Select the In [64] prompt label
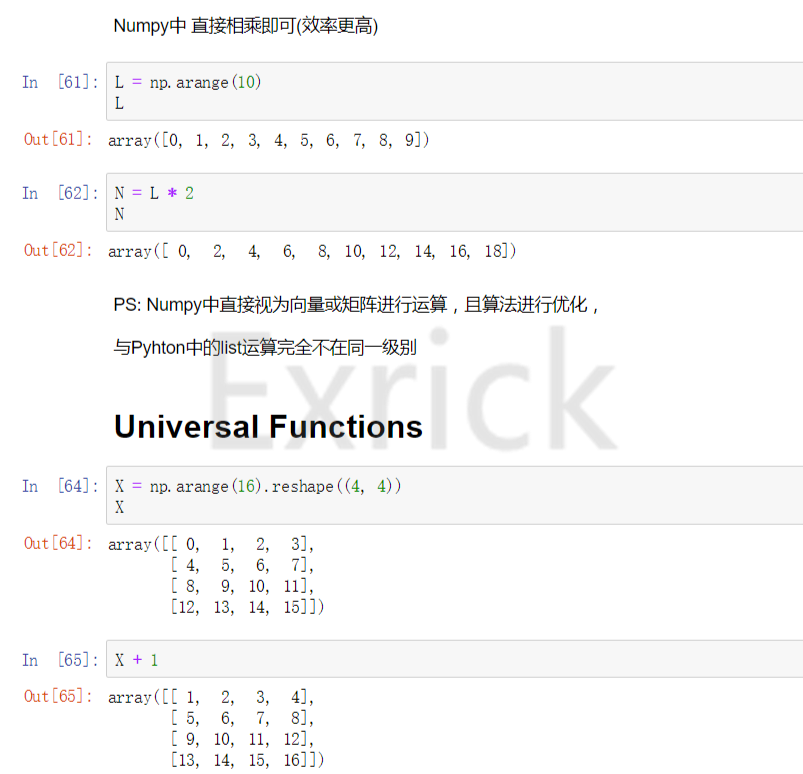The height and width of the screenshot is (774, 803). 60,486
